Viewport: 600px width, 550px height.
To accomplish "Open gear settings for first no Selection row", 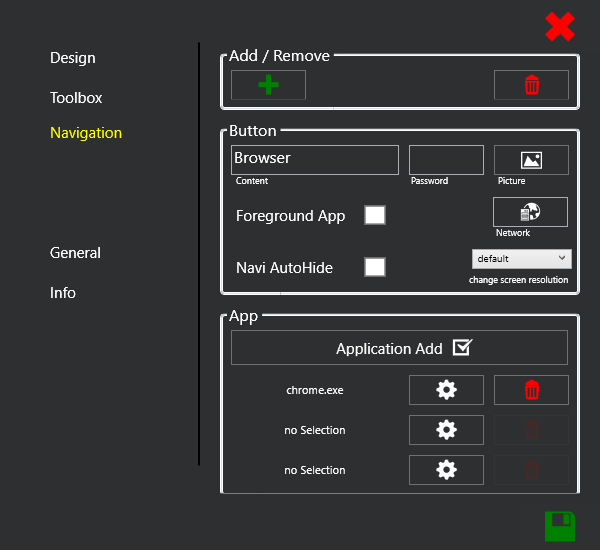I will point(446,430).
